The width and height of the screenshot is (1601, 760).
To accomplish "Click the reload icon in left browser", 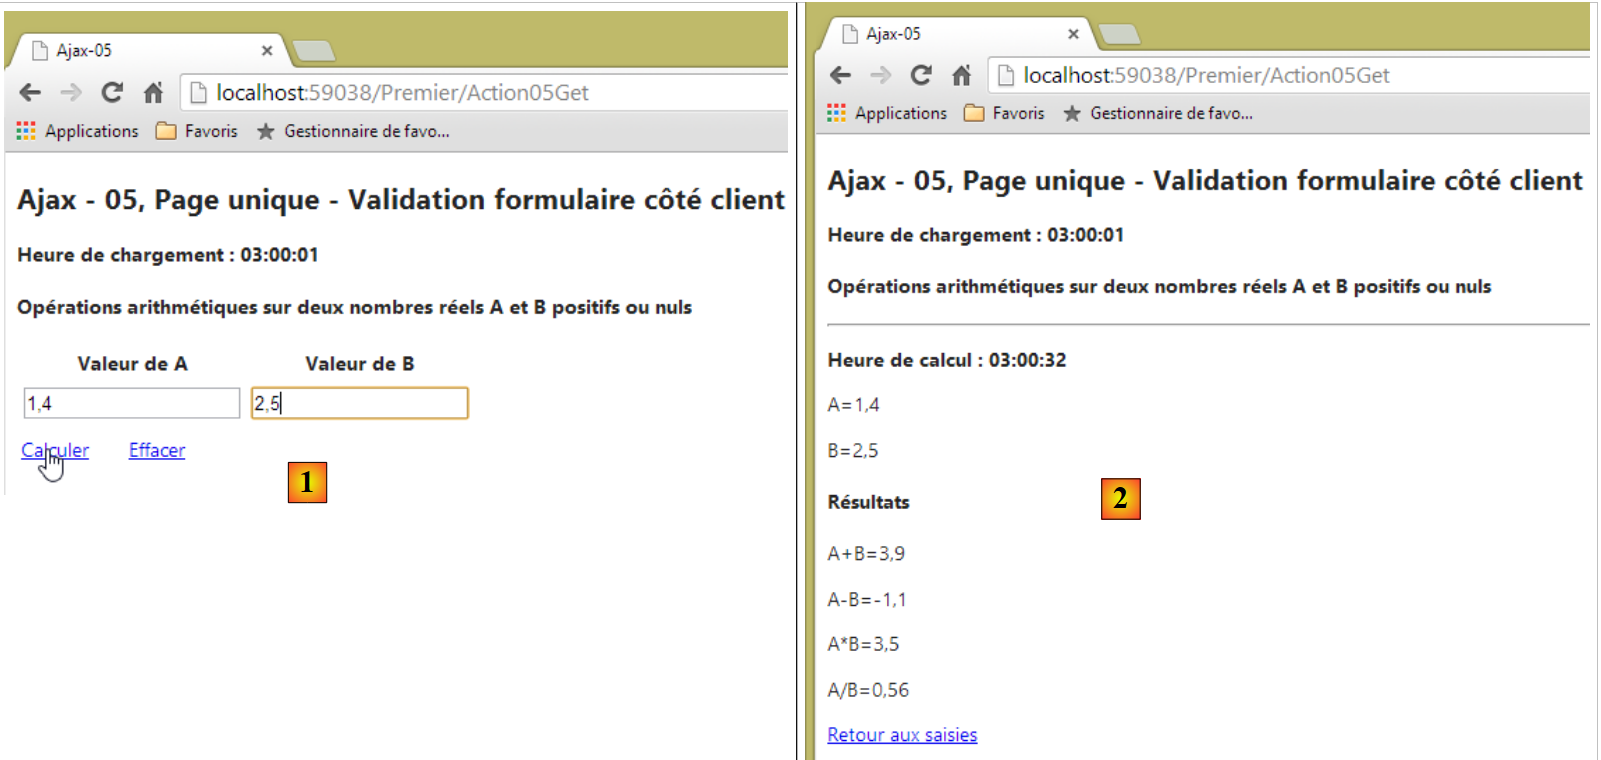I will pos(112,93).
